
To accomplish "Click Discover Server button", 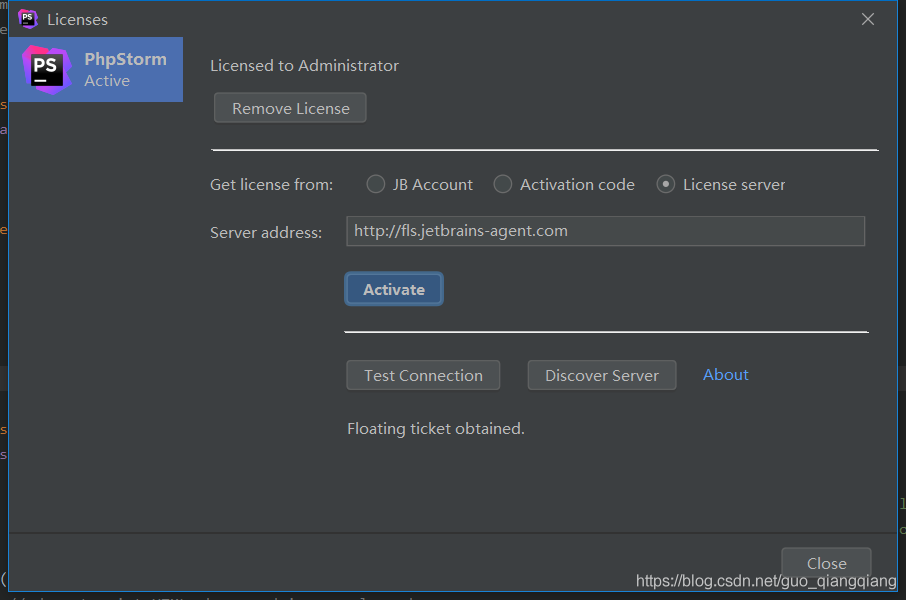I will pos(601,375).
